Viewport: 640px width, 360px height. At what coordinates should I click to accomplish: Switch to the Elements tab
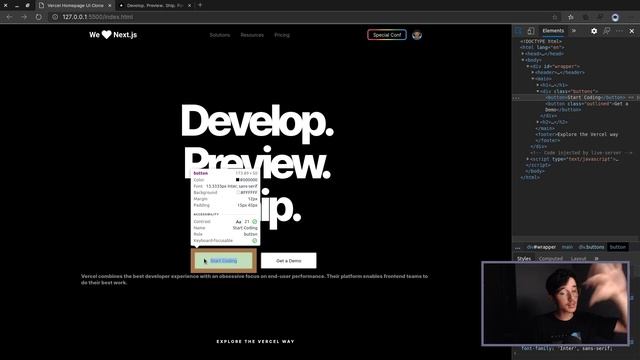(x=553, y=31)
